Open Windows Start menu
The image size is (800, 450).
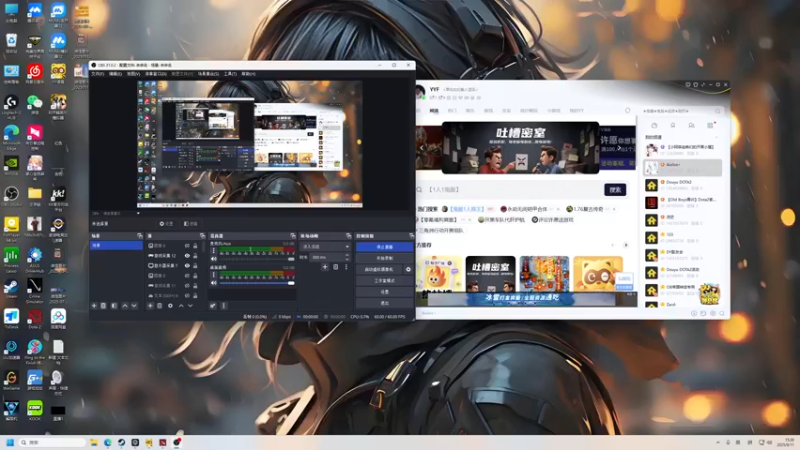pos(10,442)
